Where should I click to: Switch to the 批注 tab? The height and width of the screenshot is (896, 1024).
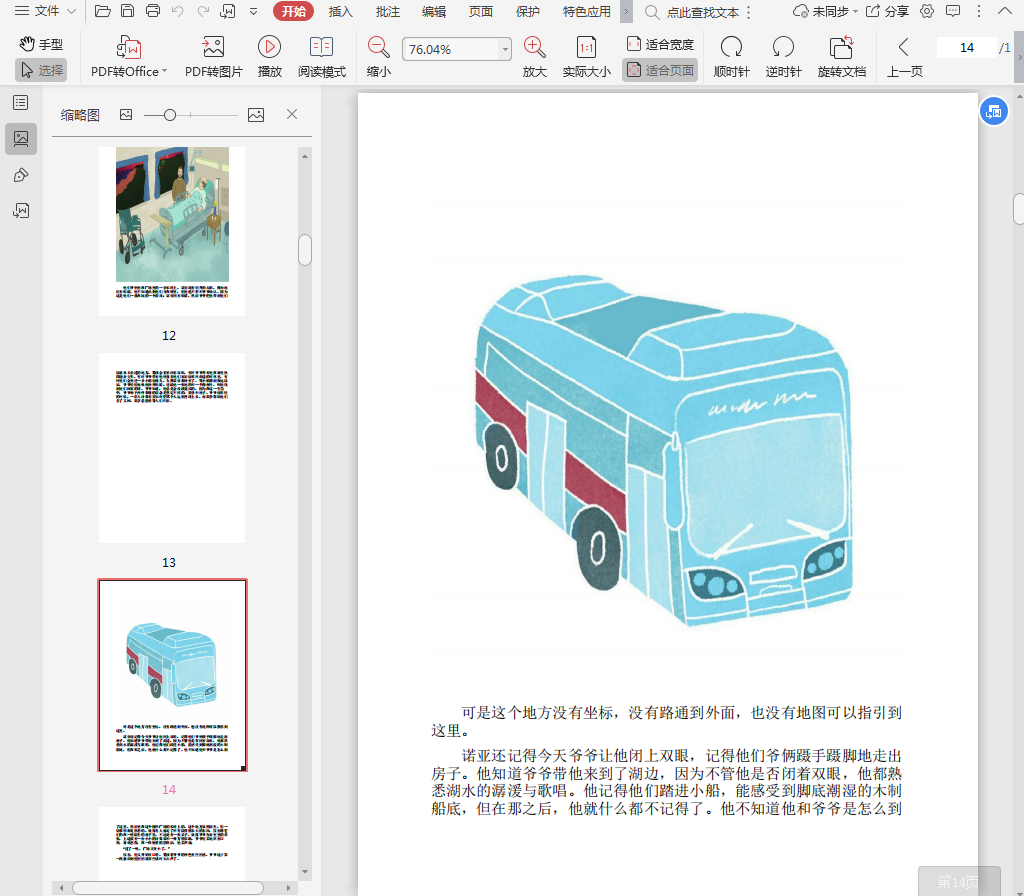(387, 12)
